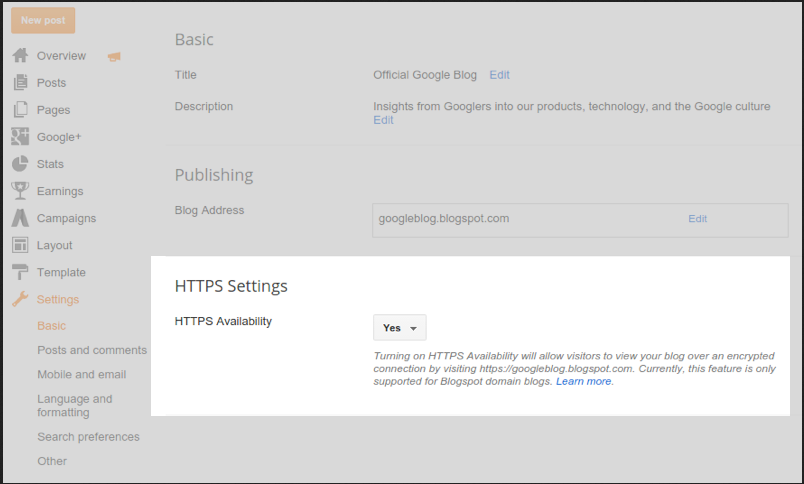Click the Template paint roller icon
Screen dimensions: 804x484
click(x=20, y=272)
